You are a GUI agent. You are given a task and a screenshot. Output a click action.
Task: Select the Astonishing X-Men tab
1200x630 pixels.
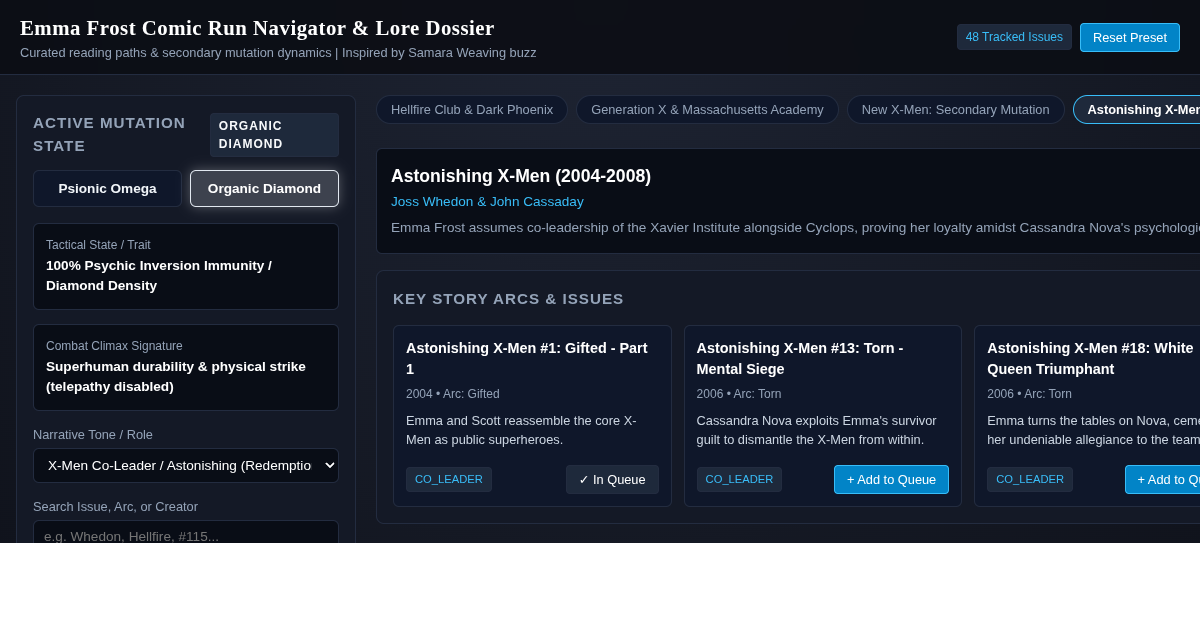1137,109
